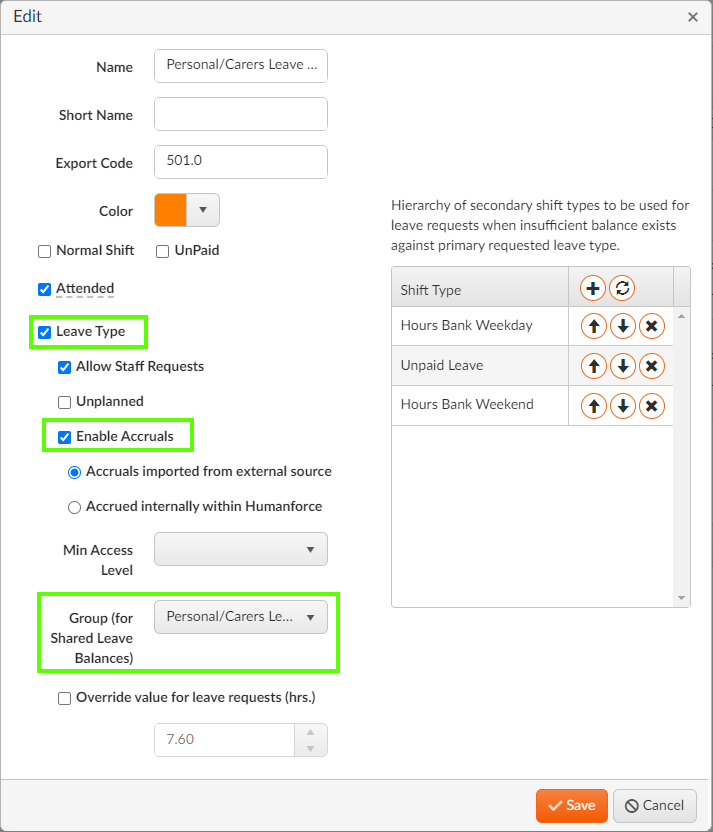Select Accrued internally within Humanforce
713x832 pixels.
74,507
